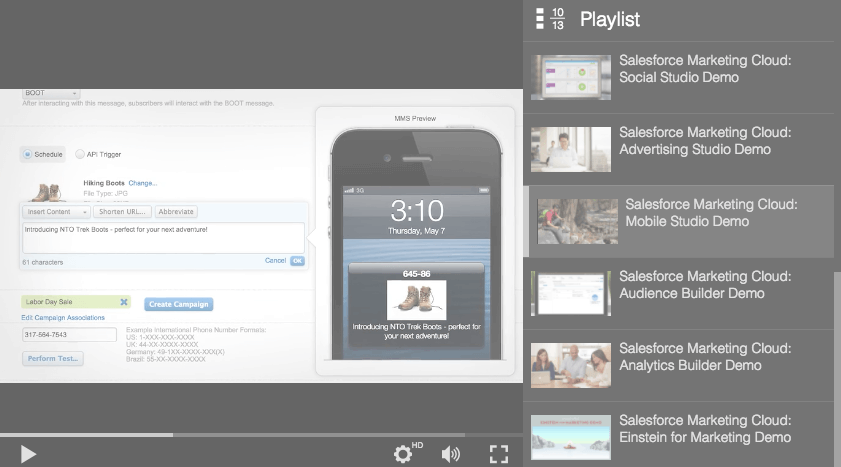Open Edit Campaign Associations link

[63, 318]
